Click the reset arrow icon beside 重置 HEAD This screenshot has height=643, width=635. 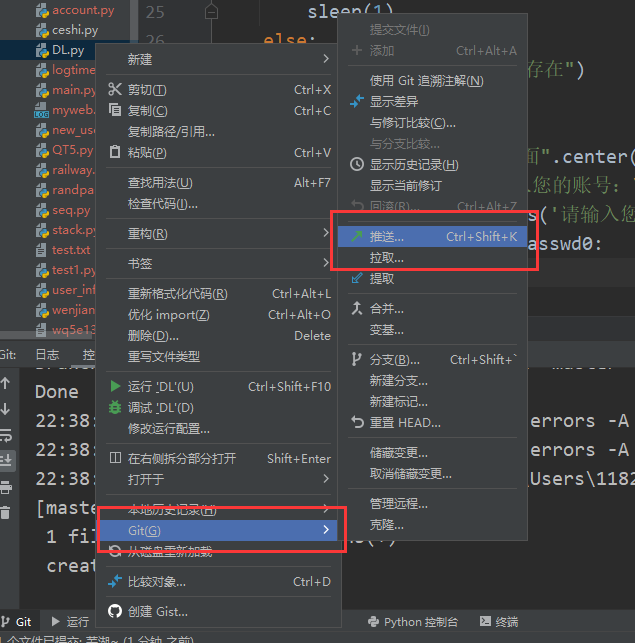click(357, 422)
